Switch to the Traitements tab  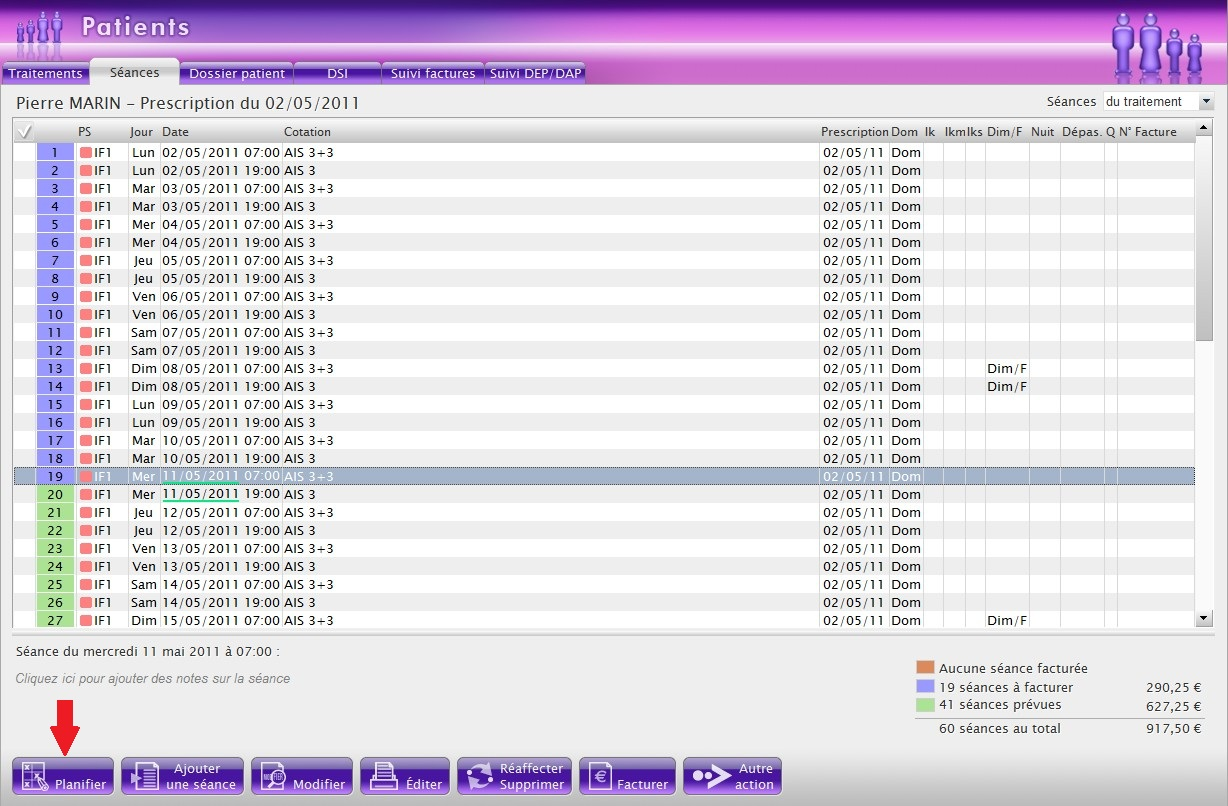coord(45,73)
